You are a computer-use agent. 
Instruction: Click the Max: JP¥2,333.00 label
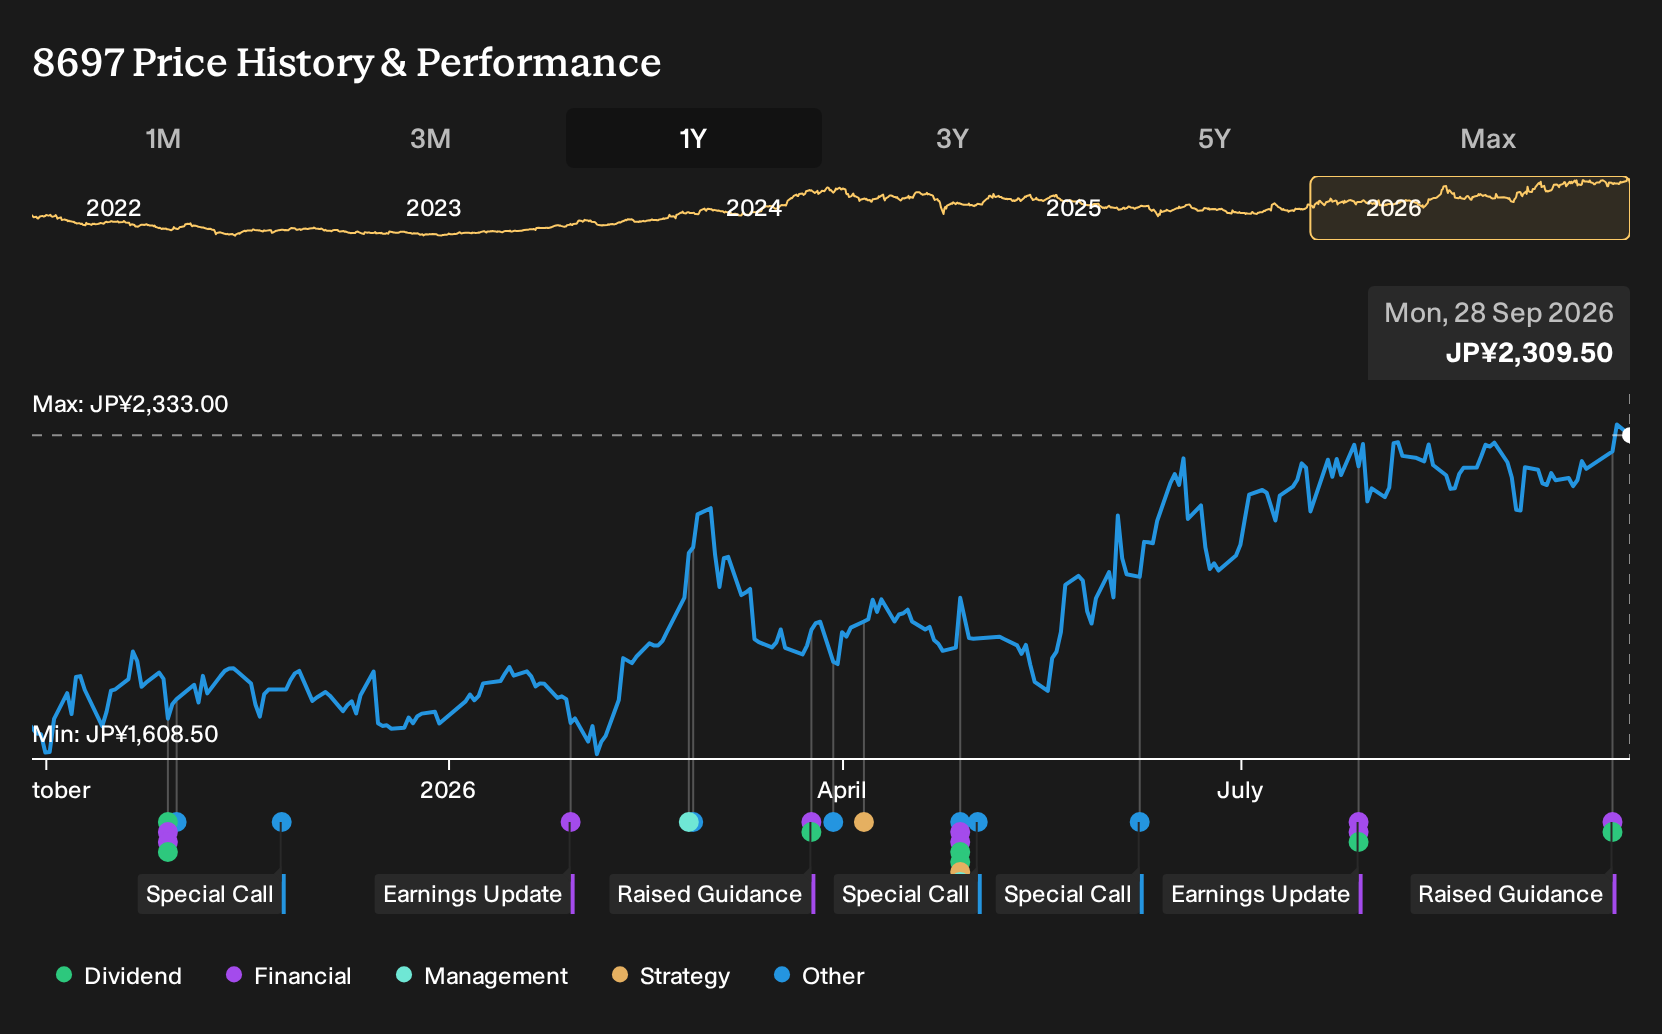point(130,404)
